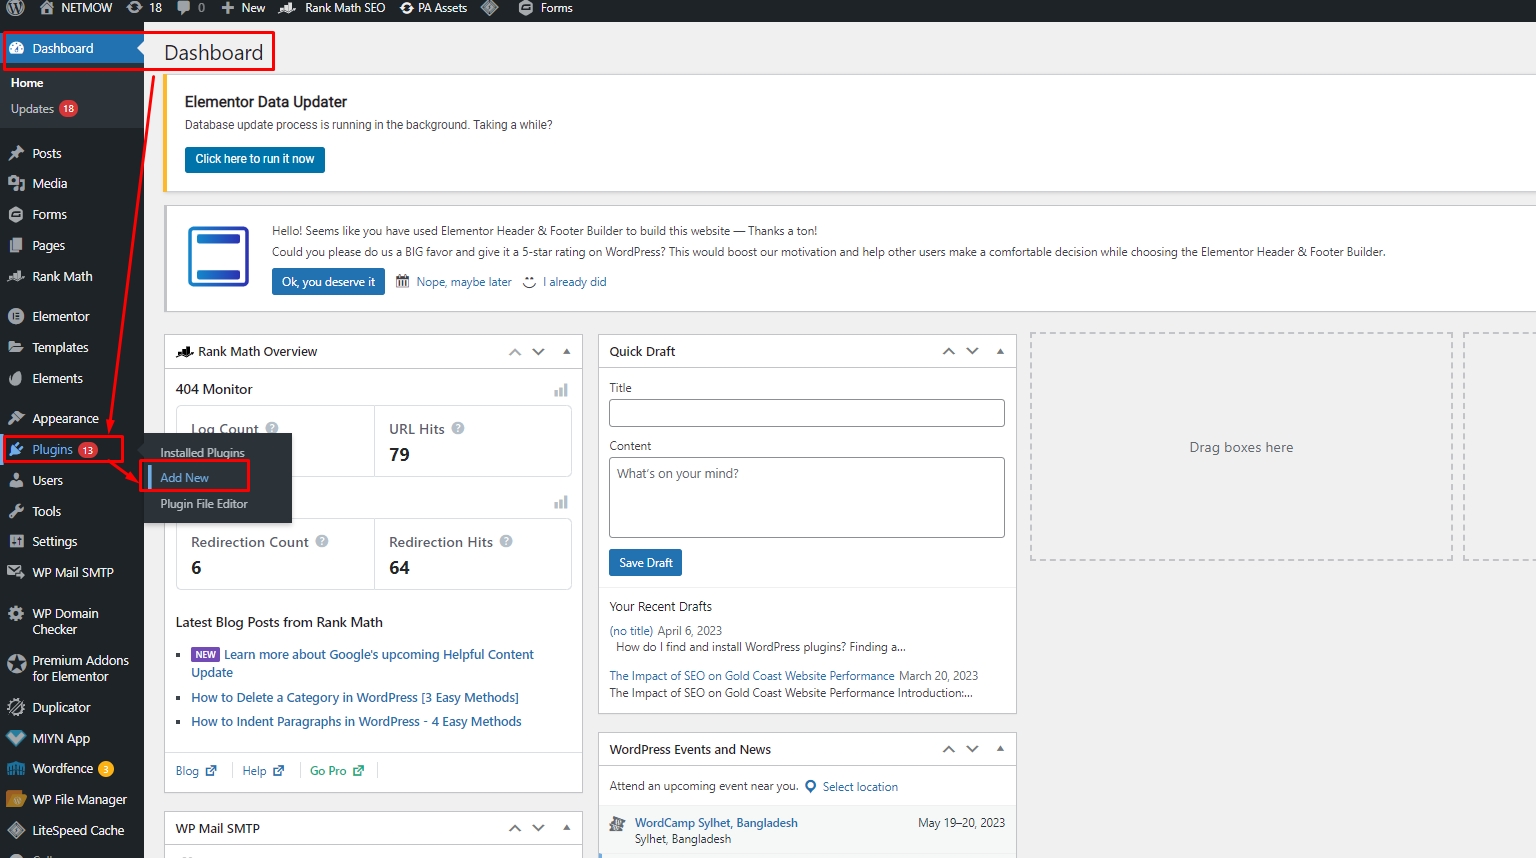Click the Posts pin icon in sidebar

tap(16, 153)
